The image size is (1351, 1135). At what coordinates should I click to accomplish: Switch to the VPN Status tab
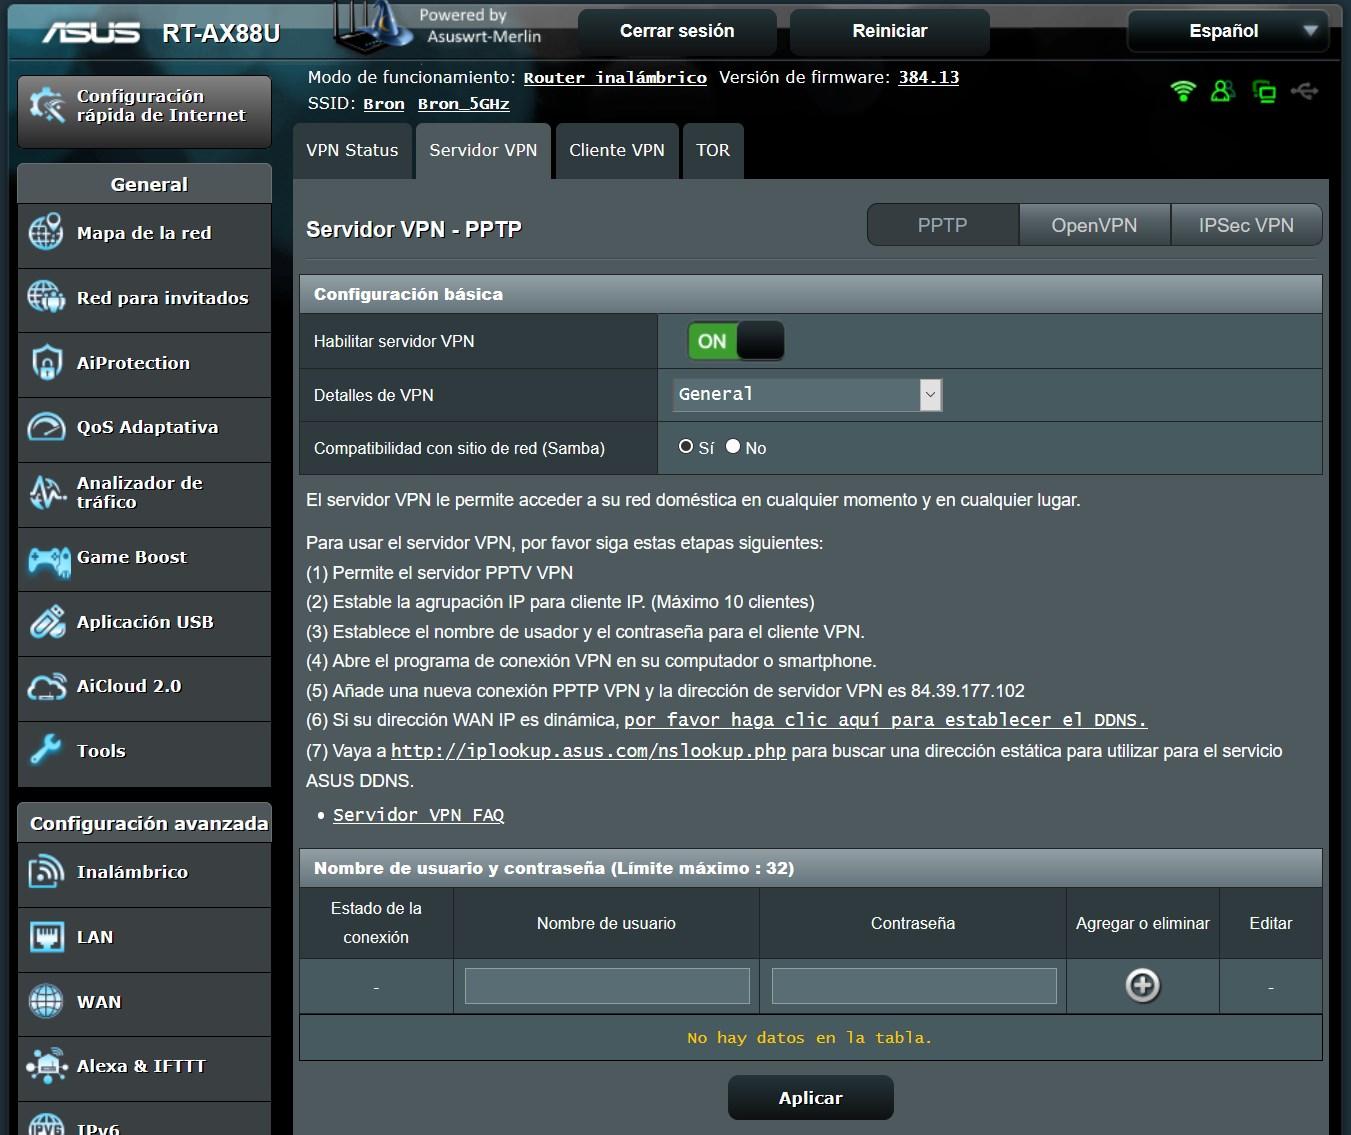352,151
